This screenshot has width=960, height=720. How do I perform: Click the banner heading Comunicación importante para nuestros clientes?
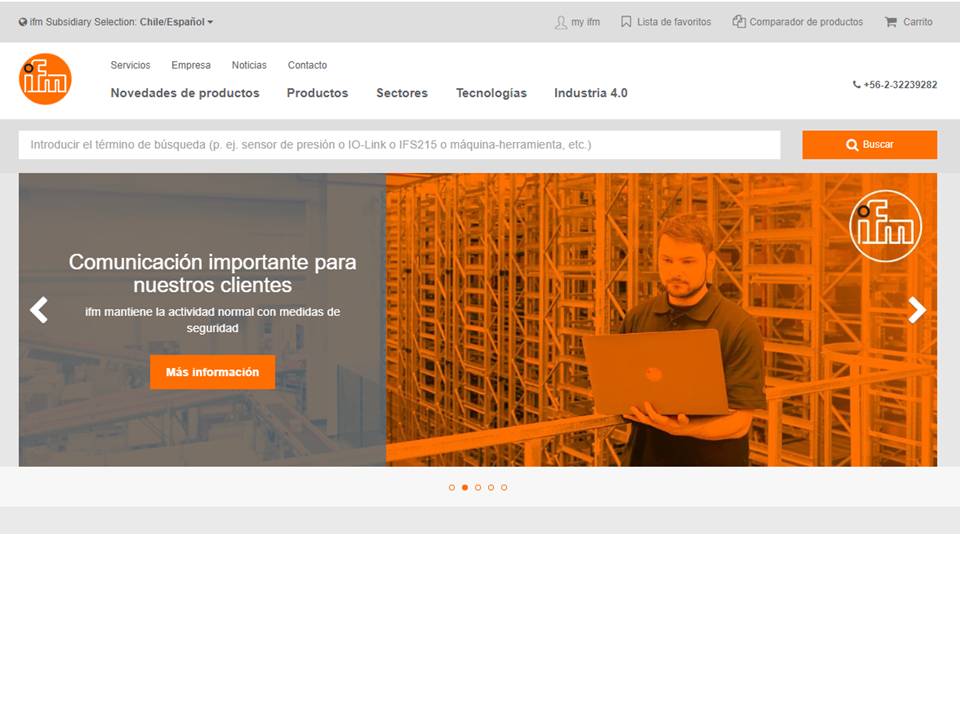(x=212, y=274)
